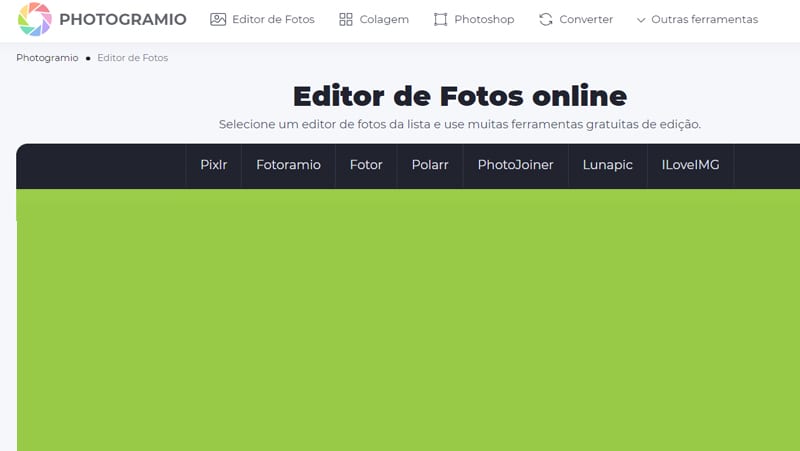Screen dimensions: 800x451
Task: Click the Photogramio colorful aperture logo
Action: [x=35, y=19]
